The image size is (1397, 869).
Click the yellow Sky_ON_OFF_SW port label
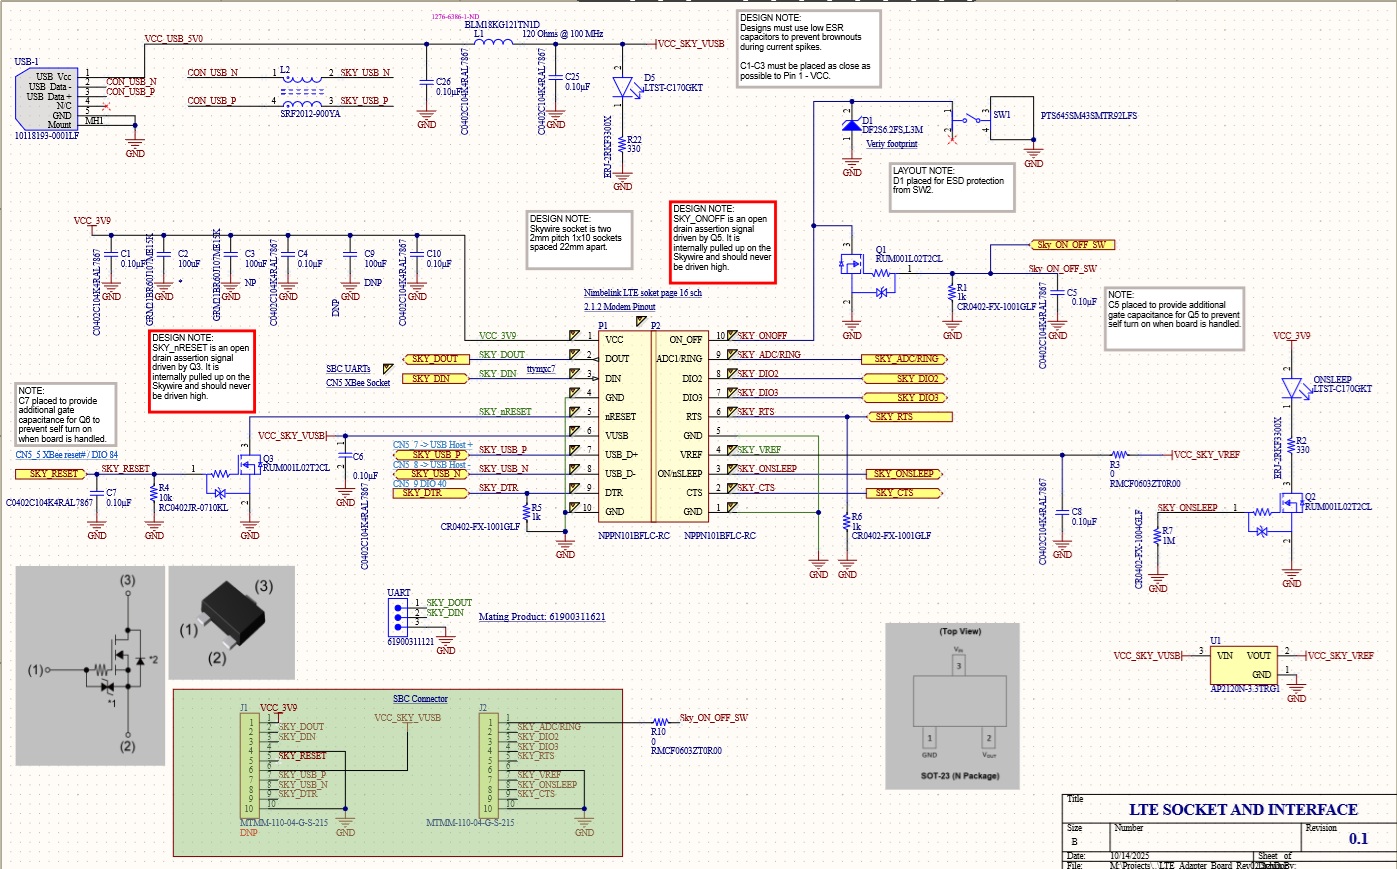(1071, 245)
